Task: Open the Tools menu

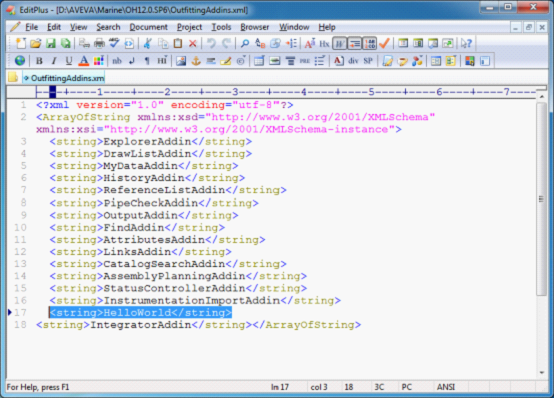Action: (221, 27)
